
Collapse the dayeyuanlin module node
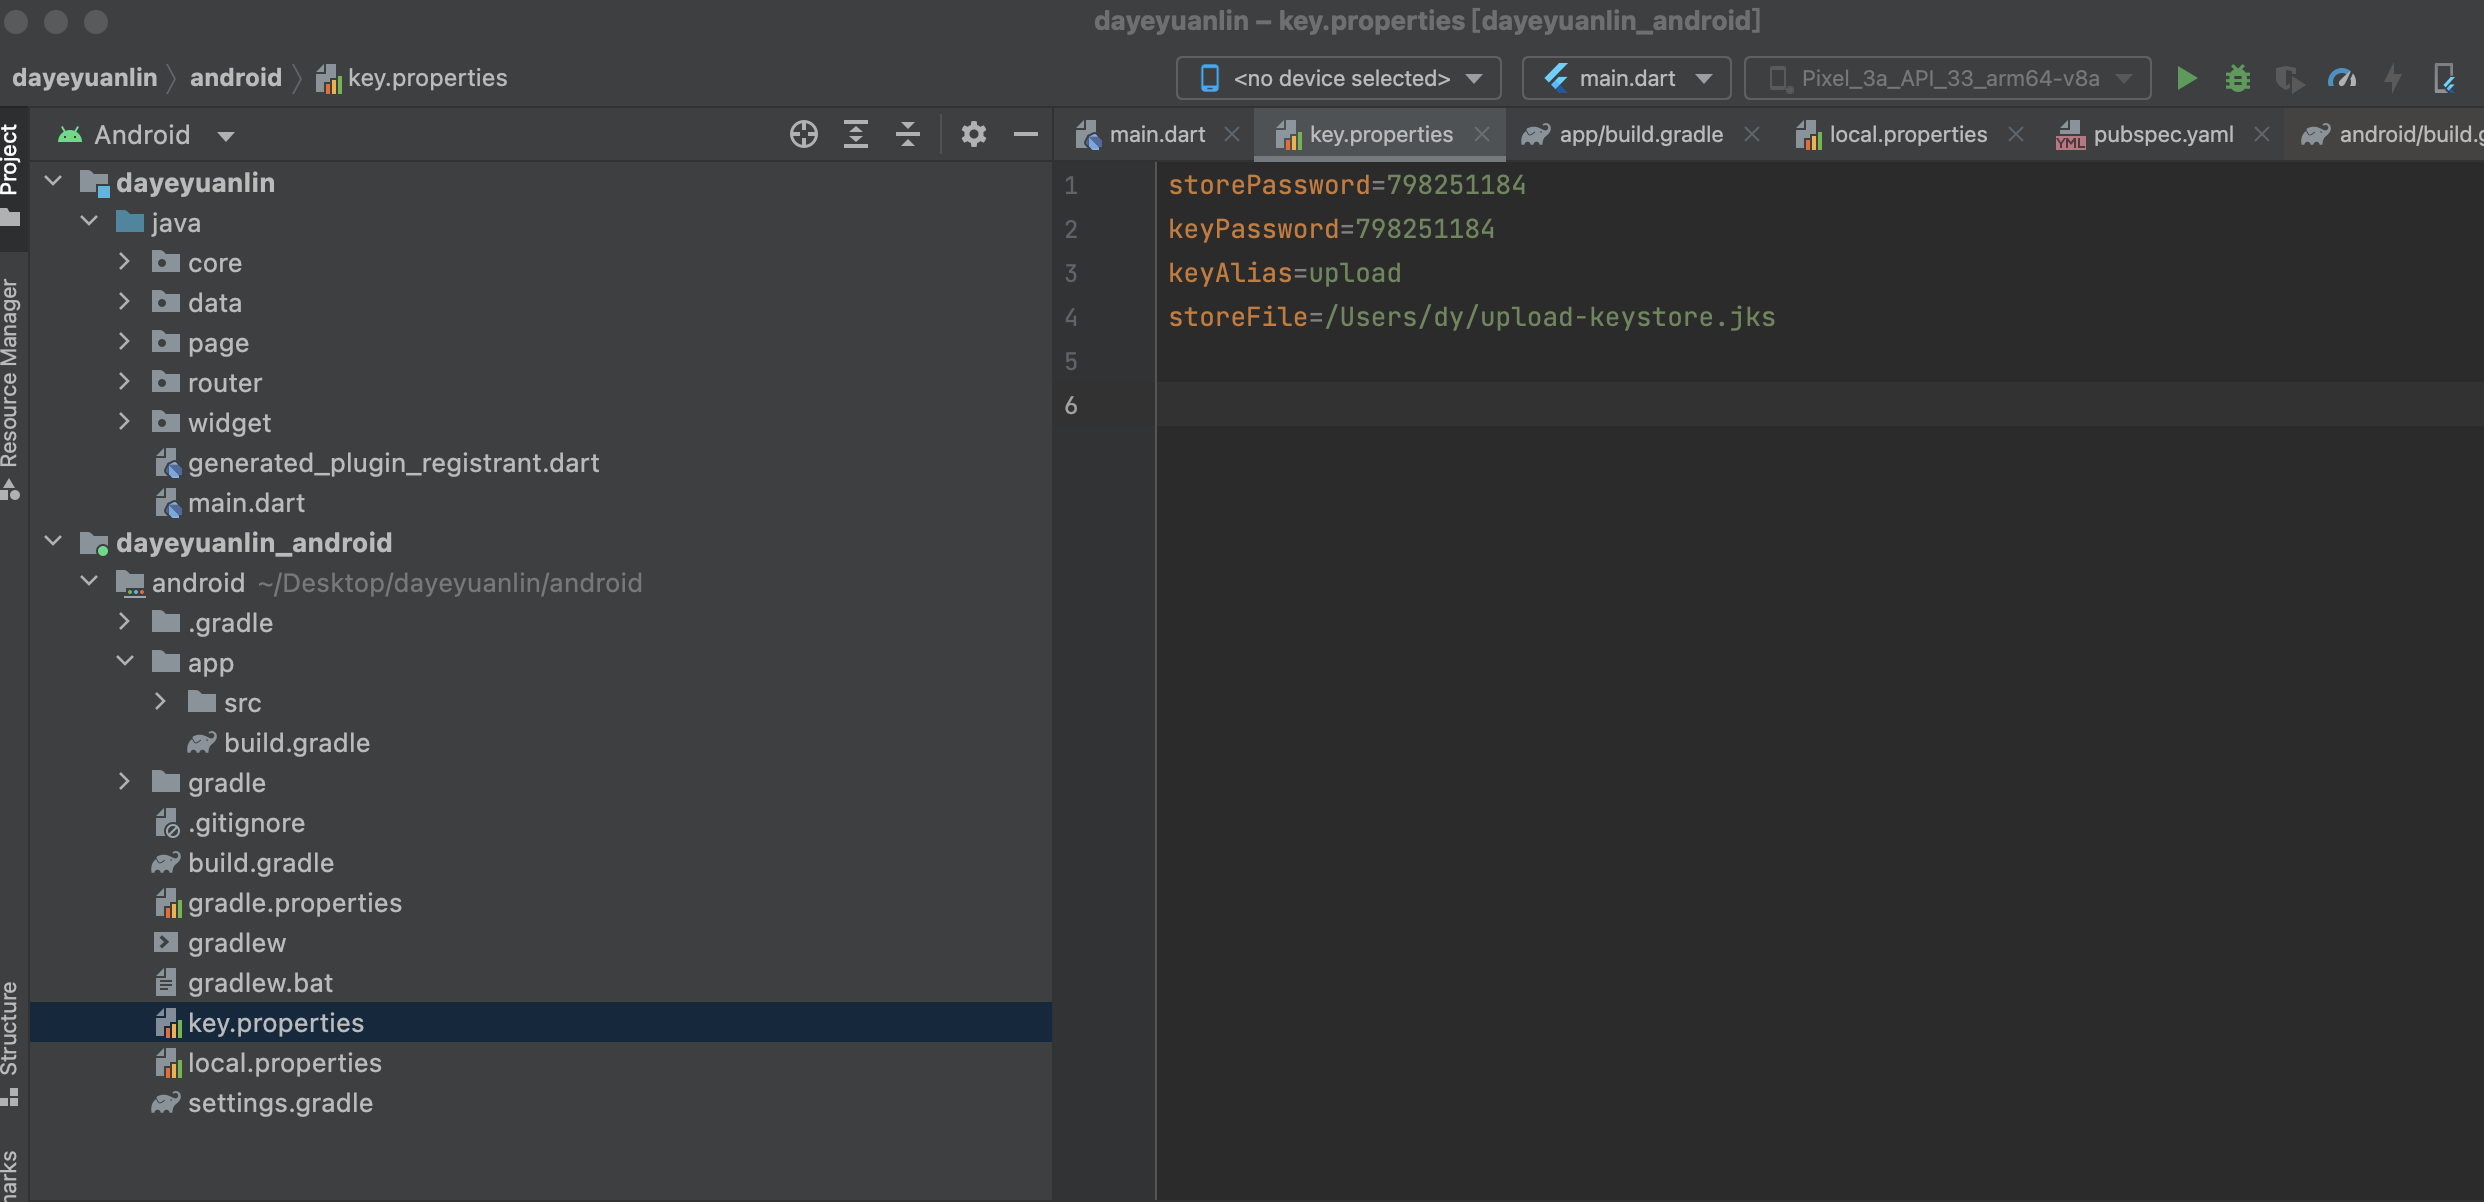coord(54,182)
